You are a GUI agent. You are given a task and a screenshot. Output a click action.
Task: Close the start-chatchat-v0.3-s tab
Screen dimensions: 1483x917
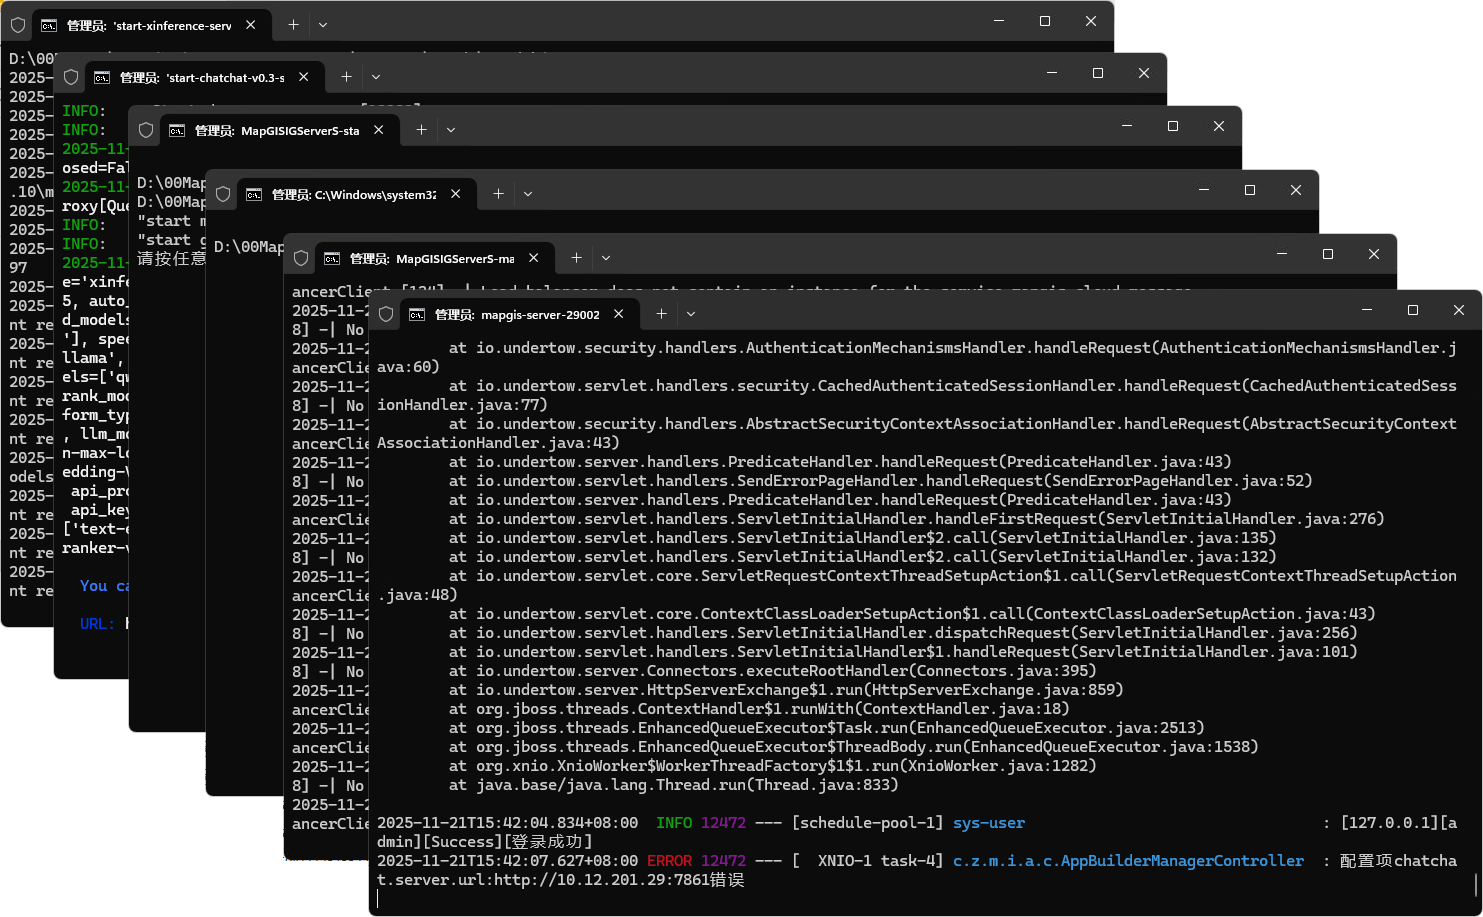coord(304,77)
